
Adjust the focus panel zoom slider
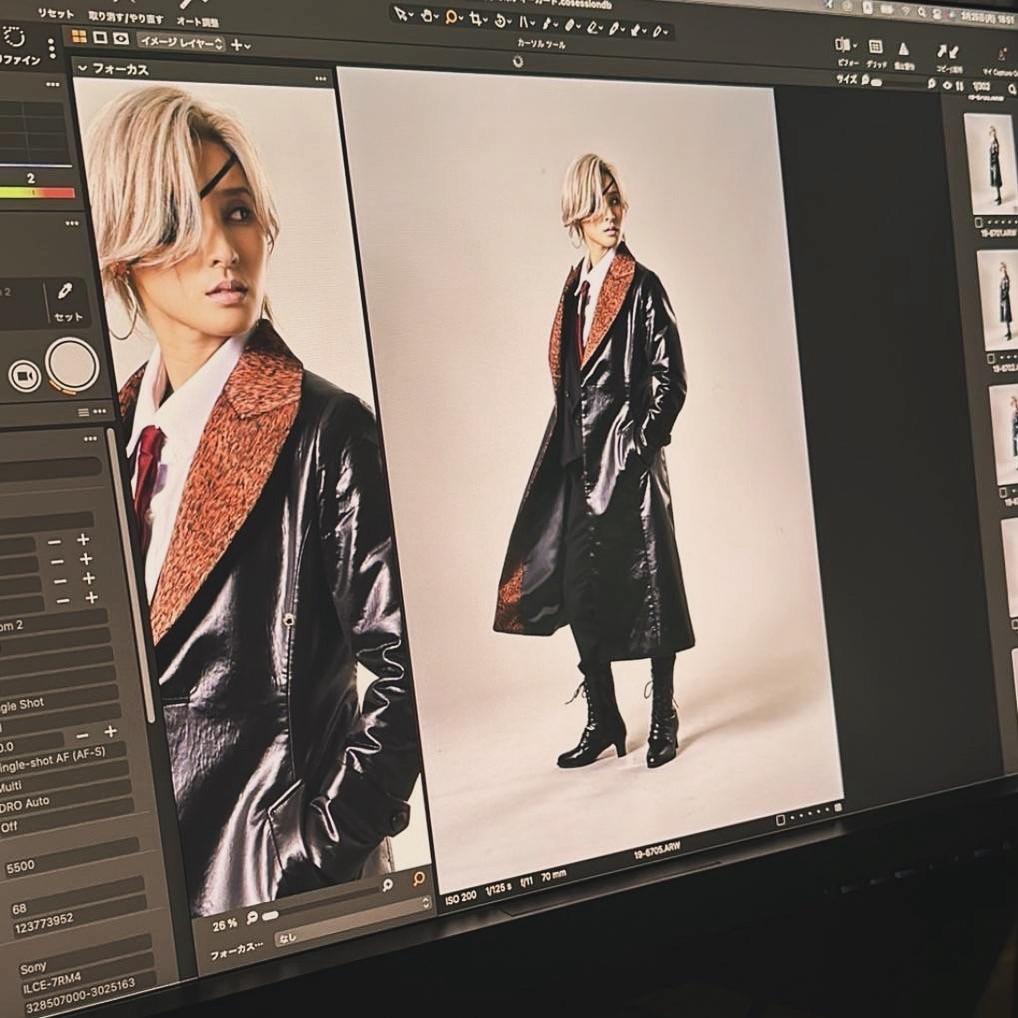click(x=270, y=915)
